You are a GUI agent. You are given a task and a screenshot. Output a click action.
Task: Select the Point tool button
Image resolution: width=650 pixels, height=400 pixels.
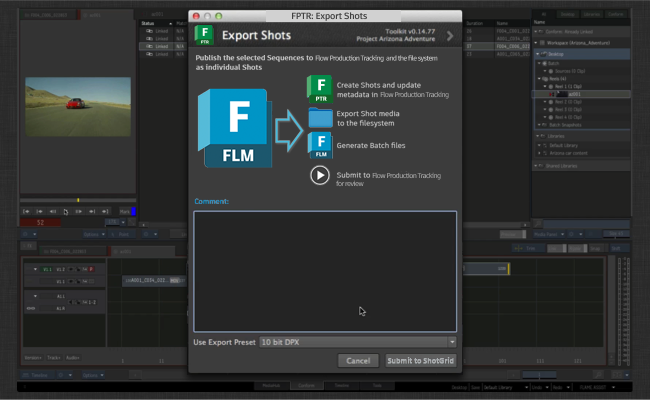(121, 234)
